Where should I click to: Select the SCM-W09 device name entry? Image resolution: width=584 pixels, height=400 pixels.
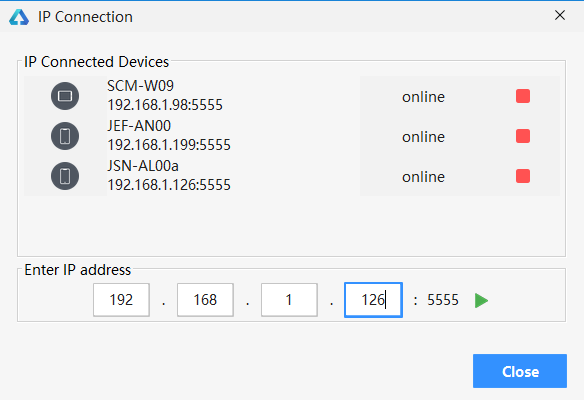pyautogui.click(x=140, y=86)
